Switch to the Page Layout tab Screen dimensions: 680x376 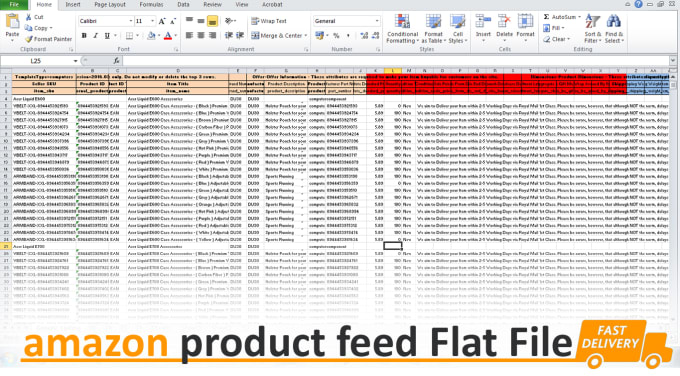pos(110,4)
